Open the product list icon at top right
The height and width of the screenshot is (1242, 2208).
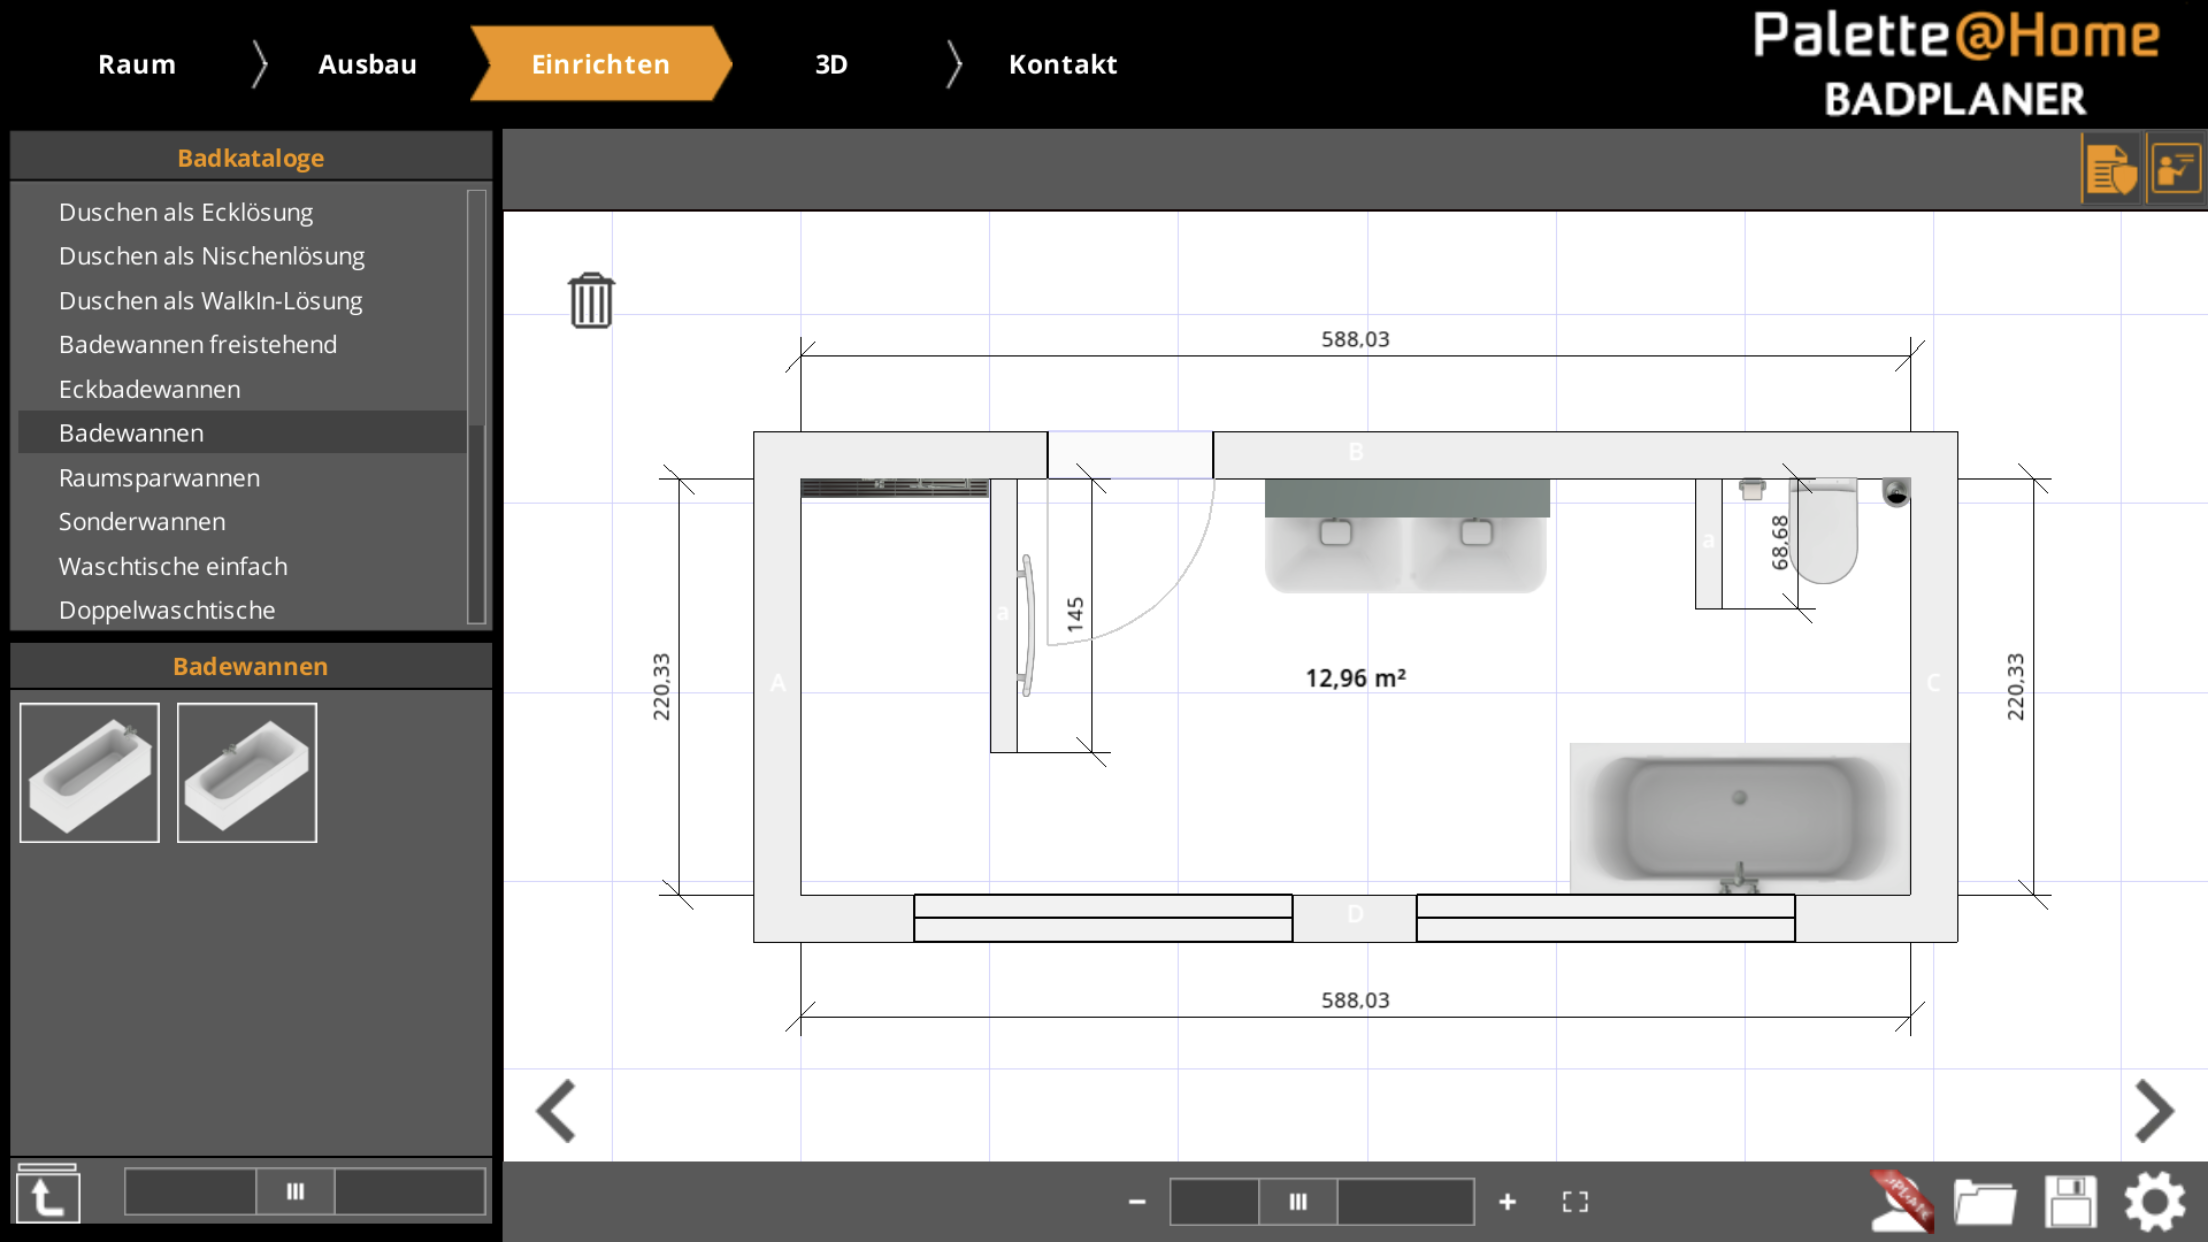tap(2111, 170)
